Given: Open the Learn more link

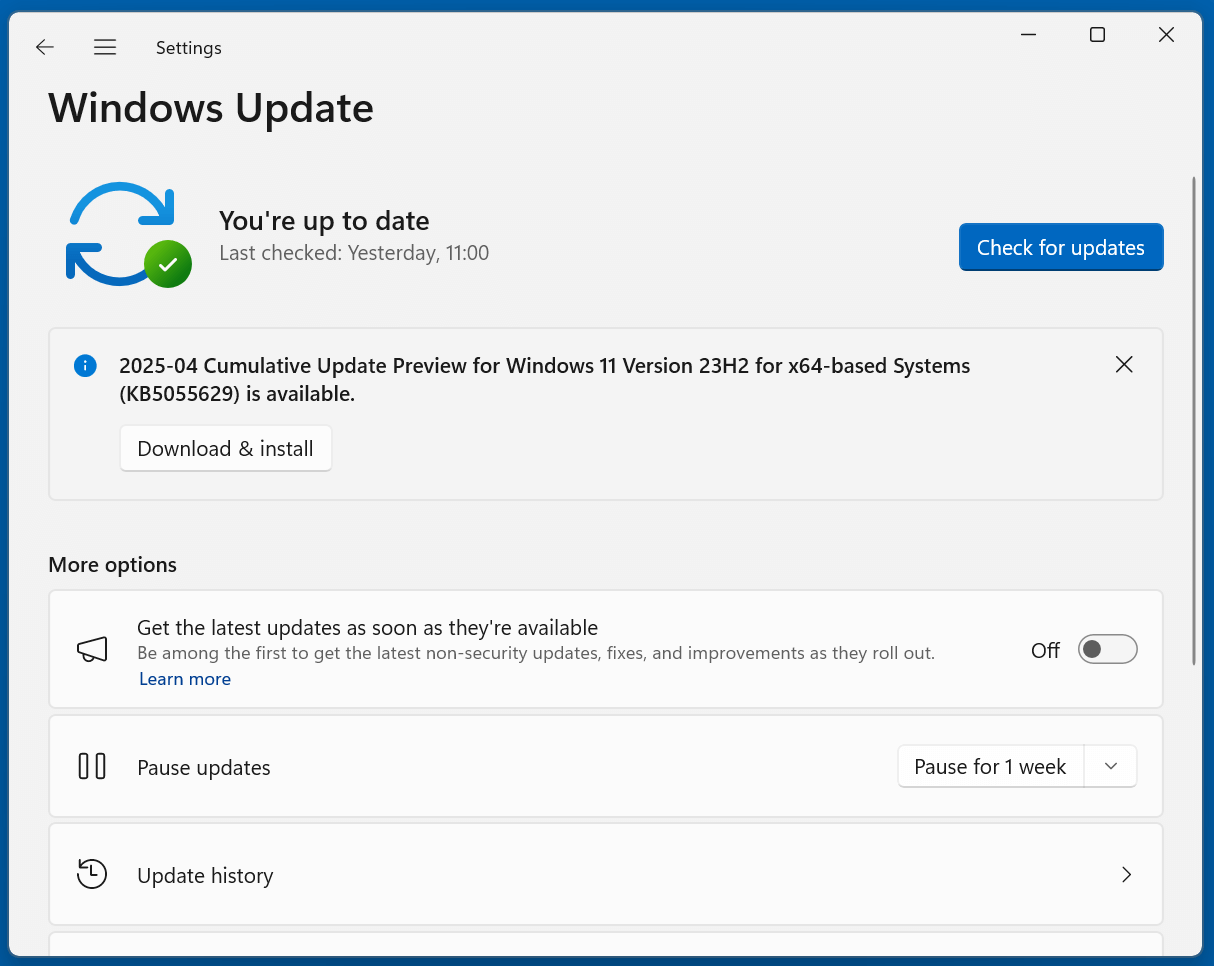Looking at the screenshot, I should pyautogui.click(x=184, y=679).
